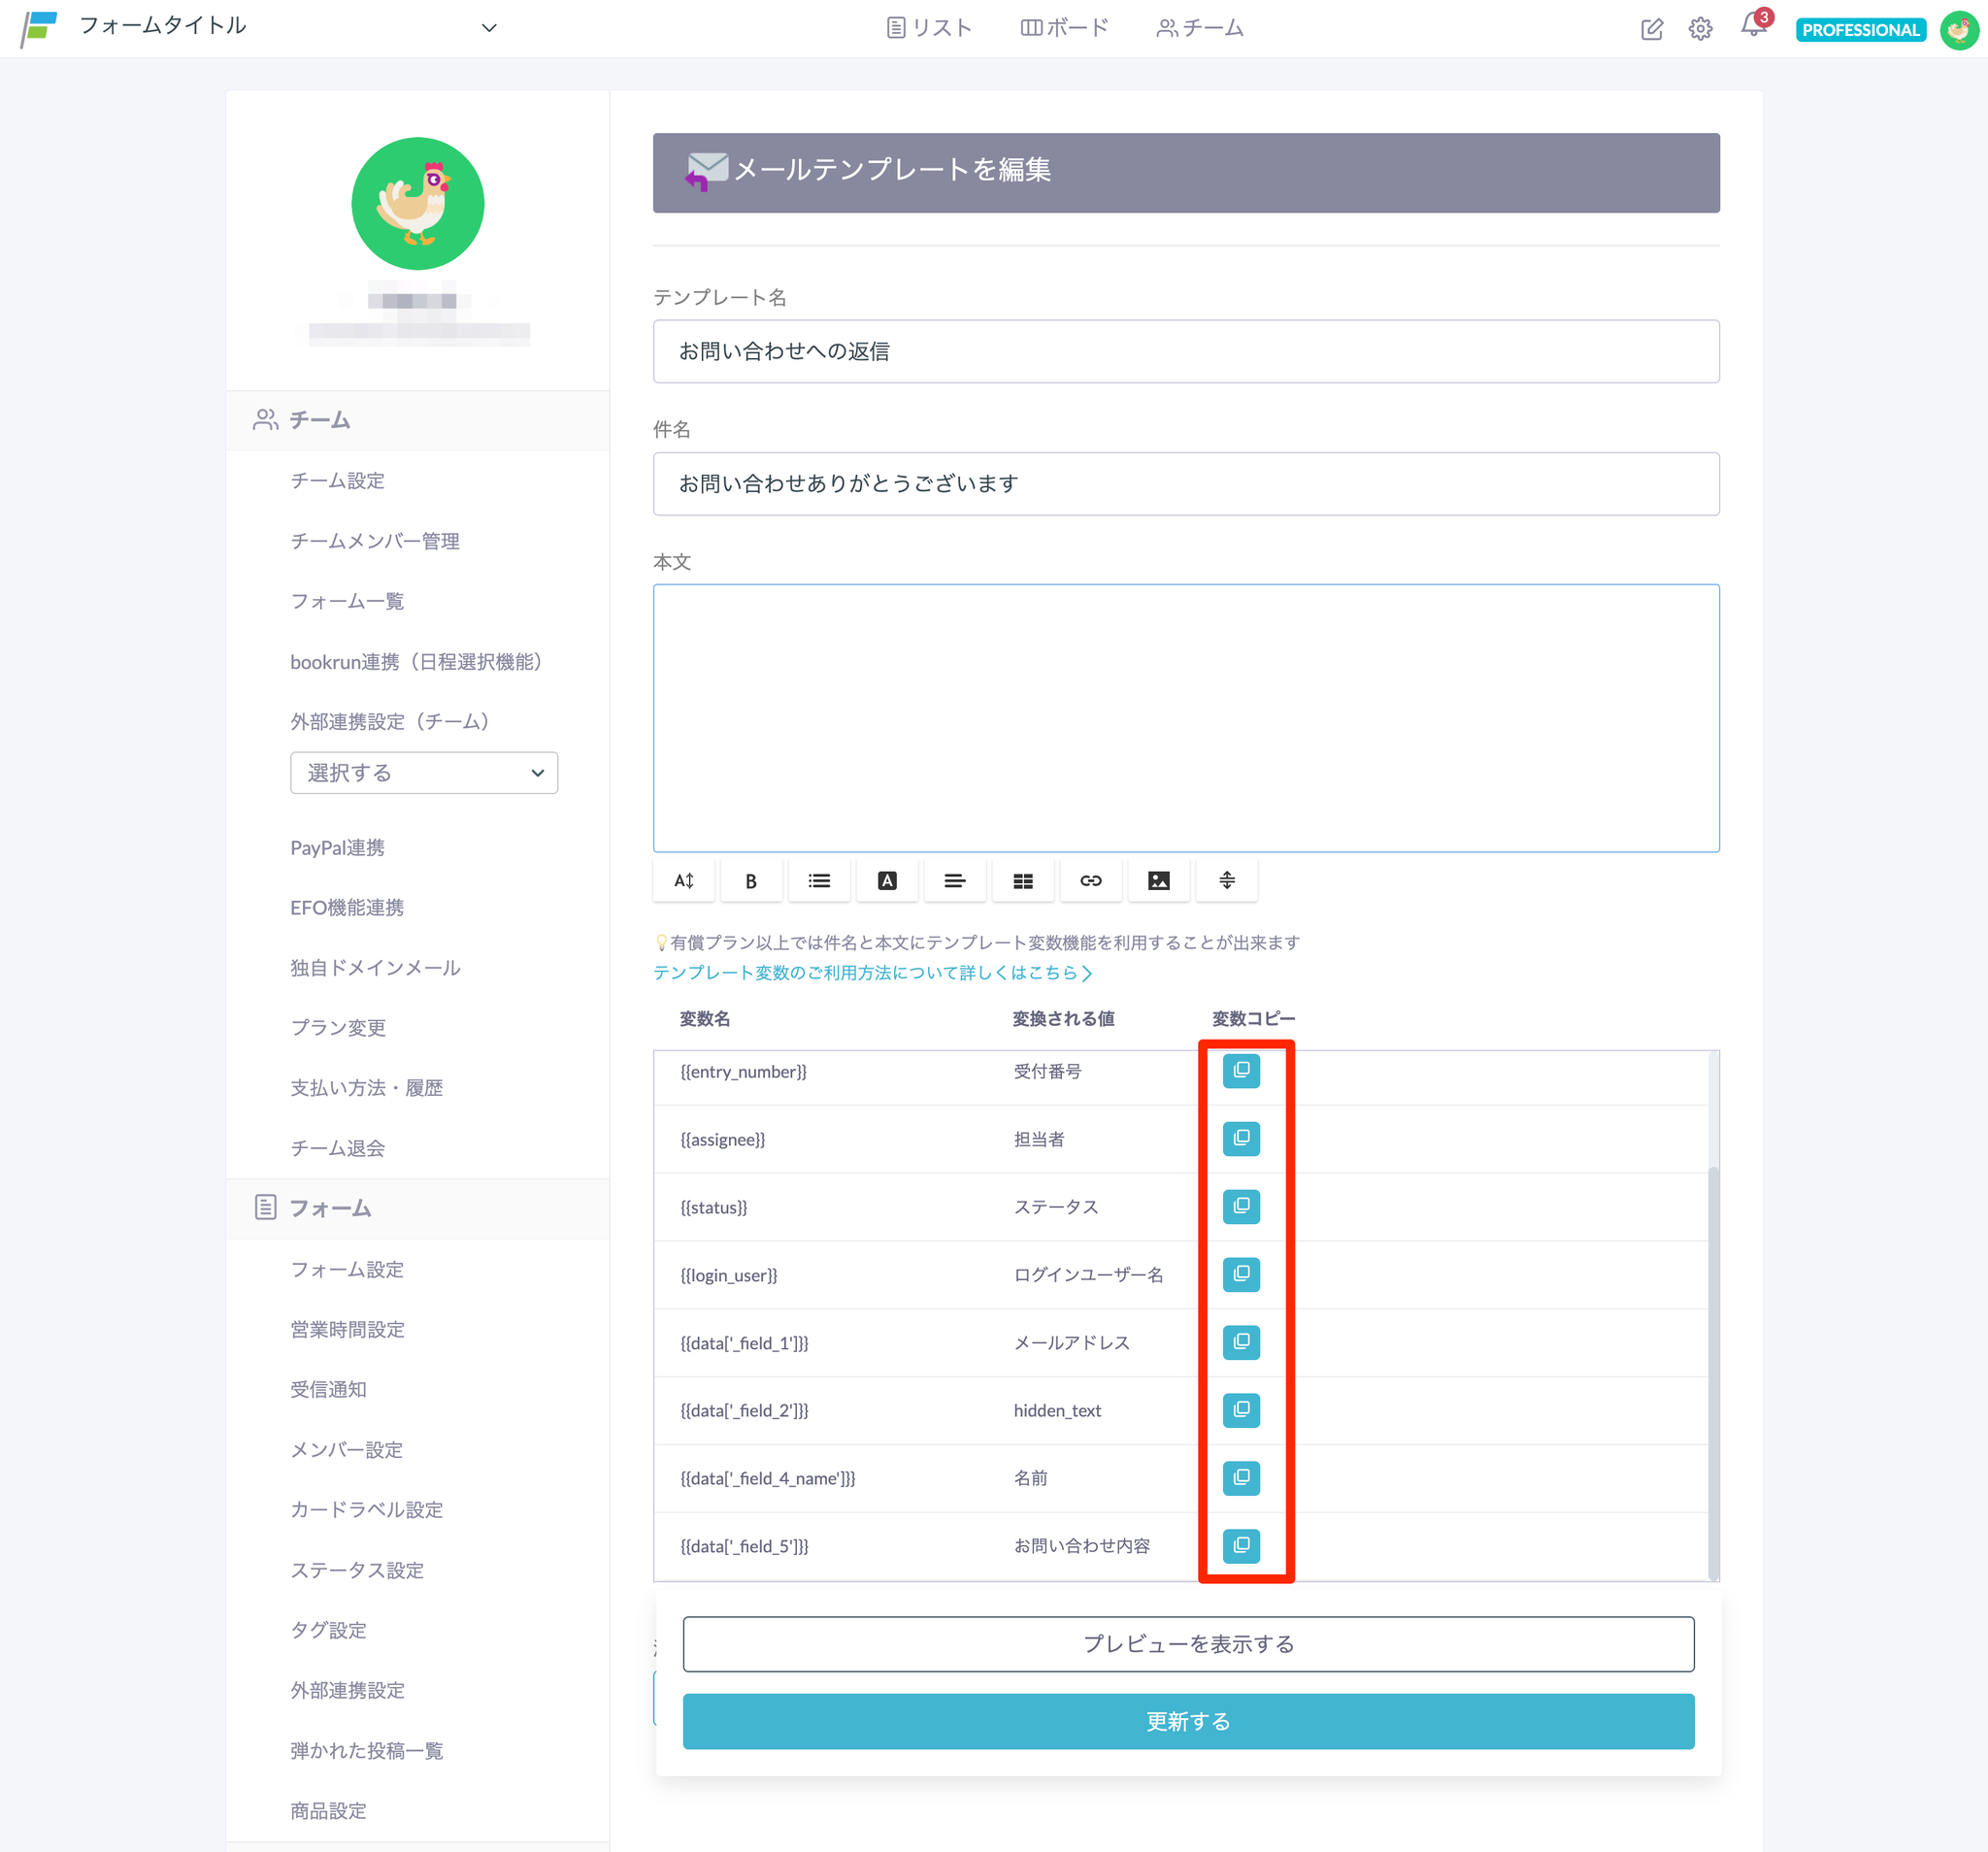Click the text alignment icon
1988x1852 pixels.
point(954,881)
